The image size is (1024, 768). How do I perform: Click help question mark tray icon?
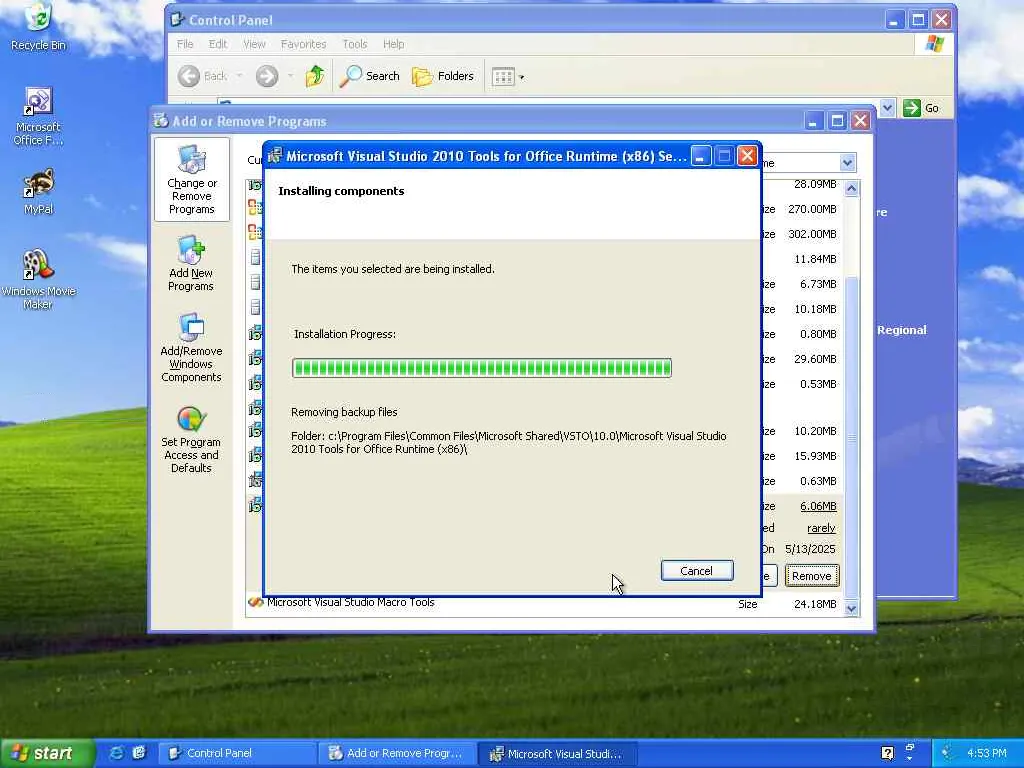pyautogui.click(x=888, y=753)
